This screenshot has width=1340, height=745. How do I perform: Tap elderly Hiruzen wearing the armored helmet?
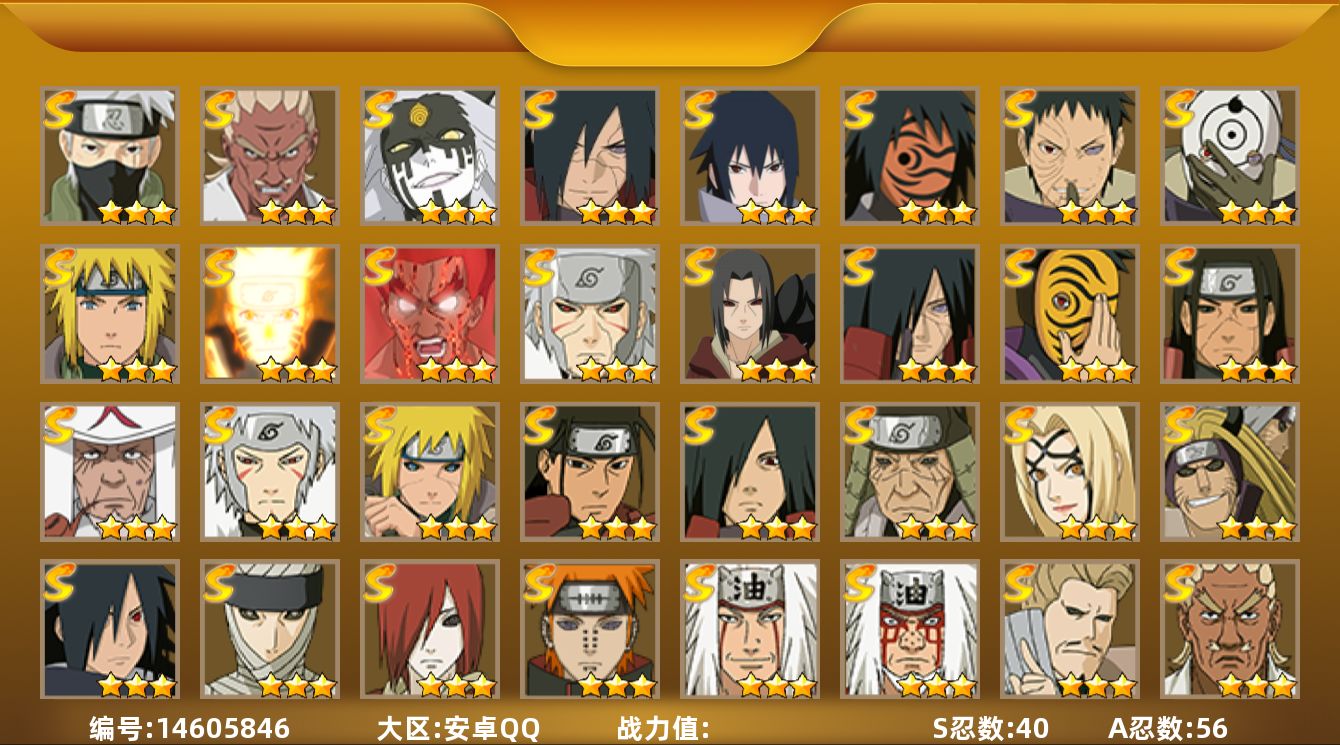(x=909, y=471)
